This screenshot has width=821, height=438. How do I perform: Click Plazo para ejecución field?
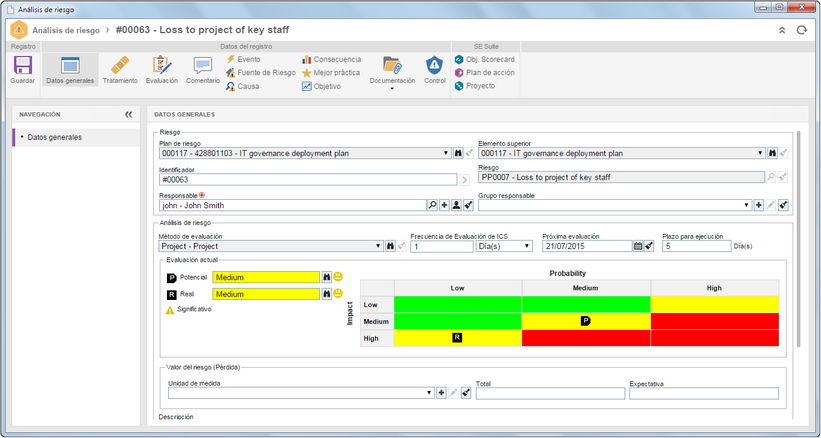(696, 246)
